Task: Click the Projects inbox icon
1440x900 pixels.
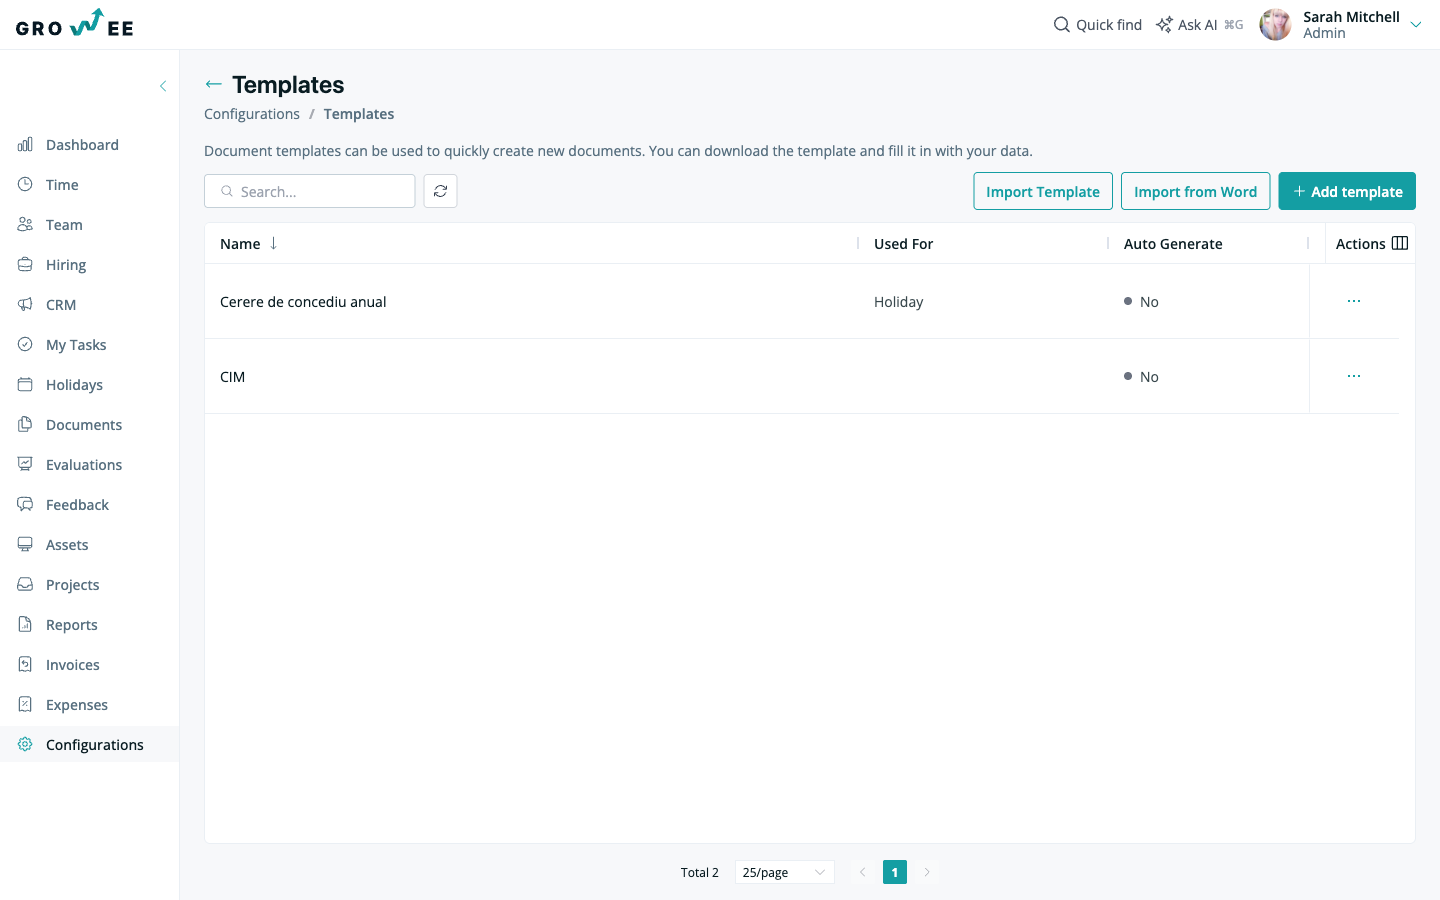Action: [25, 584]
